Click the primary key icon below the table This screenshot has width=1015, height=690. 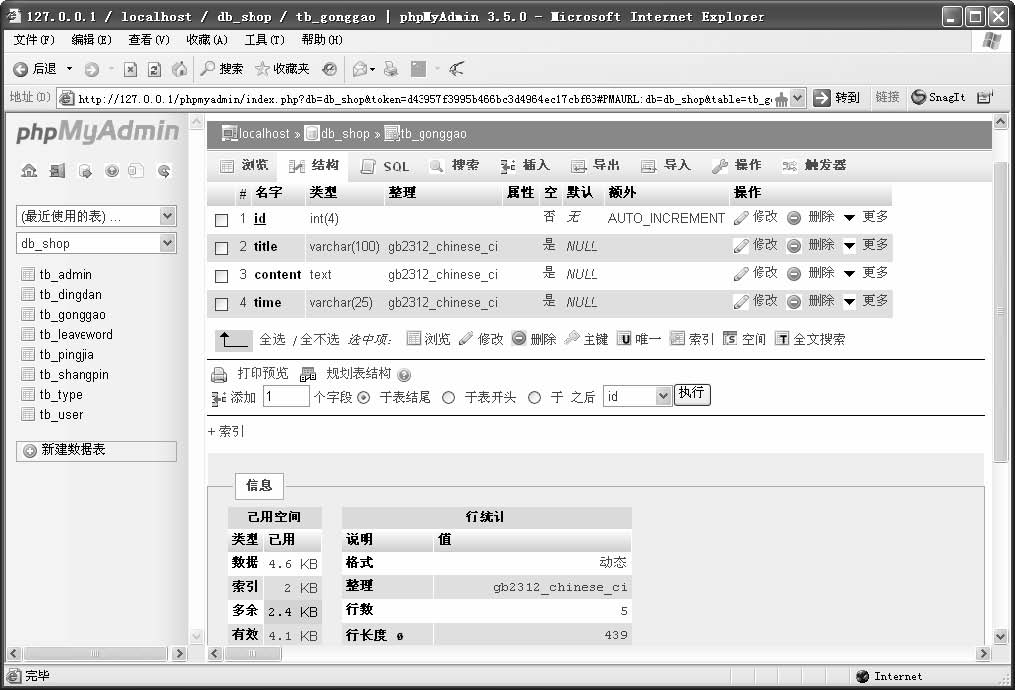point(572,339)
